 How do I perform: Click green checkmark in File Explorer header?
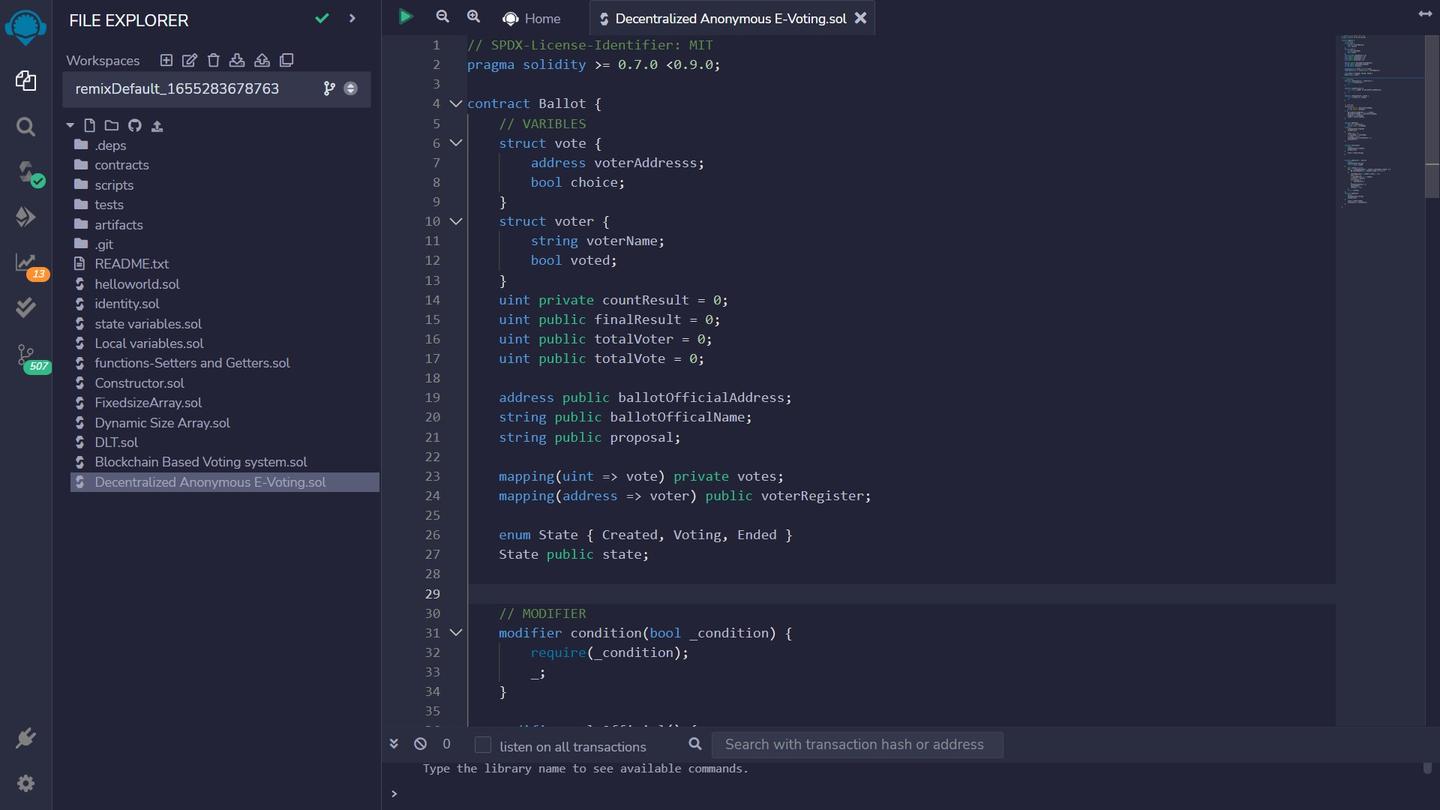(322, 18)
